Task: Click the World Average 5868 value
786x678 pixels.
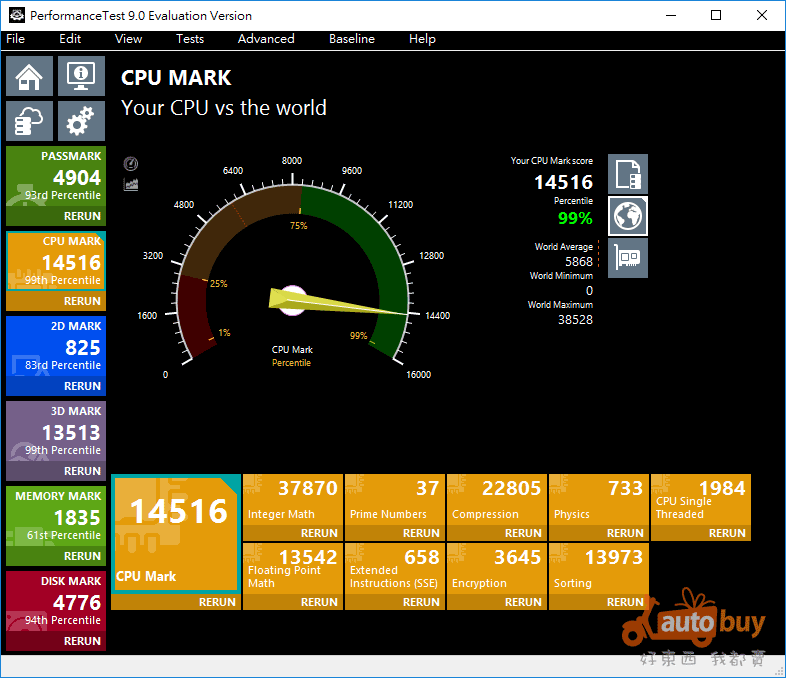Action: tap(579, 262)
